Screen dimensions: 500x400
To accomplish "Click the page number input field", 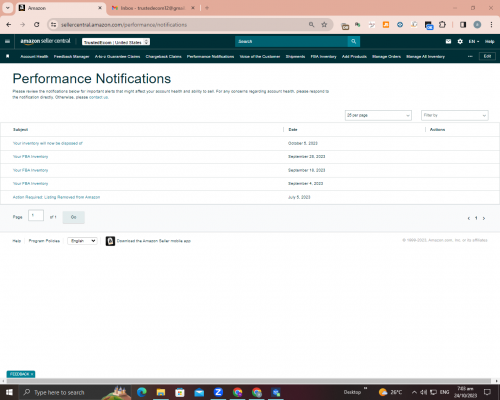I will 36,216.
